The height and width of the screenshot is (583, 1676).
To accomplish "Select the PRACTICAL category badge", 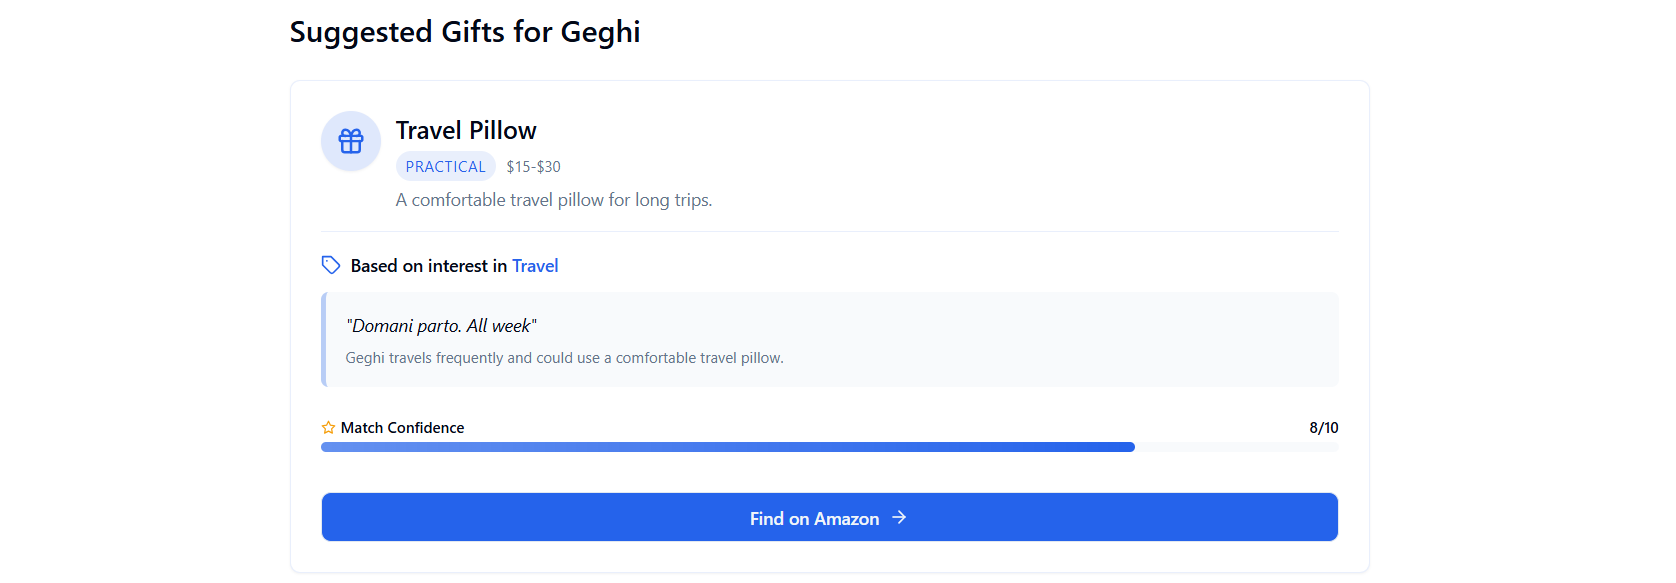I will coord(445,167).
